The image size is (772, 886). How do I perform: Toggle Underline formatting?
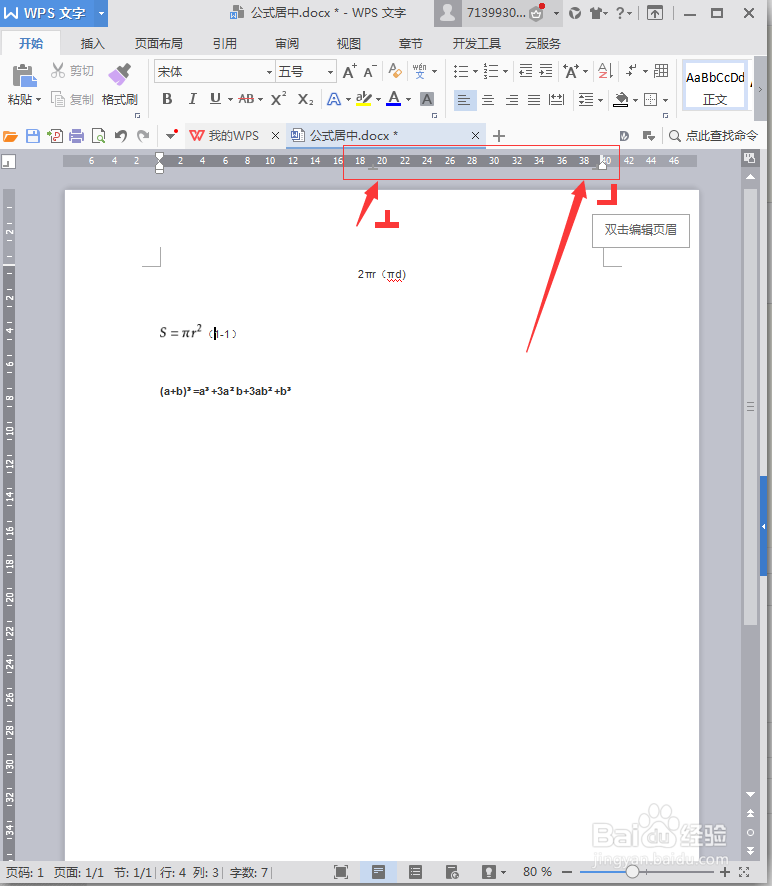pos(215,99)
